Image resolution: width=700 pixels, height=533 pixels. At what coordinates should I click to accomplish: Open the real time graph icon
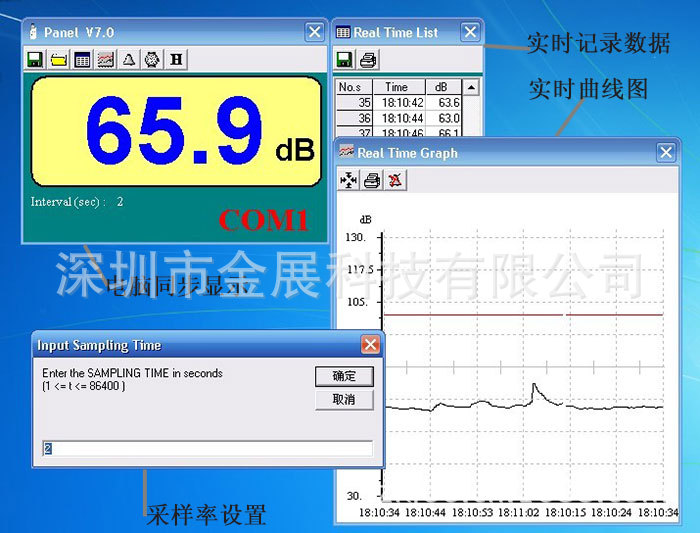(105, 59)
